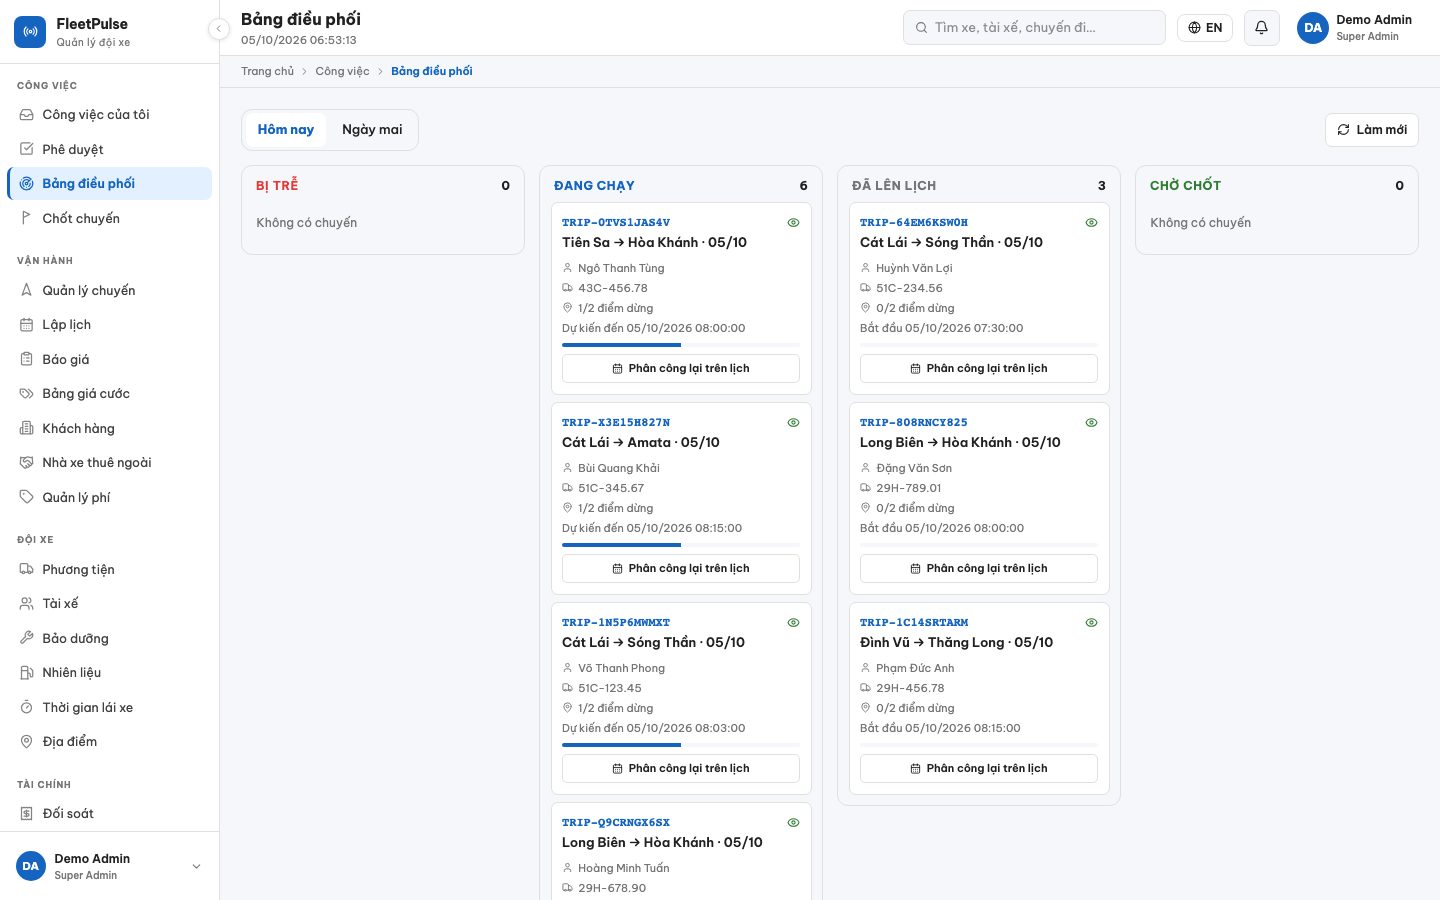Collapse the sidebar with chevron button
Viewport: 1440px width, 900px height.
pos(219,29)
